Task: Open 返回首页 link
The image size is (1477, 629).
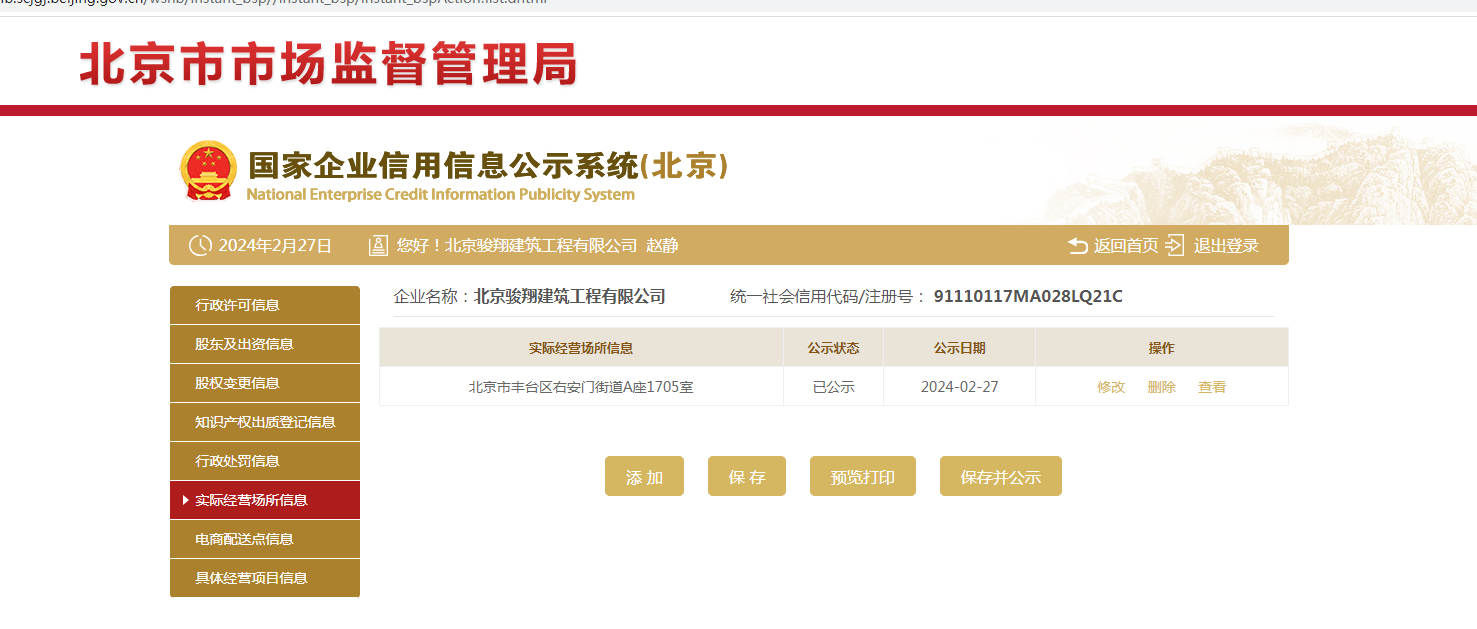Action: click(x=1126, y=245)
